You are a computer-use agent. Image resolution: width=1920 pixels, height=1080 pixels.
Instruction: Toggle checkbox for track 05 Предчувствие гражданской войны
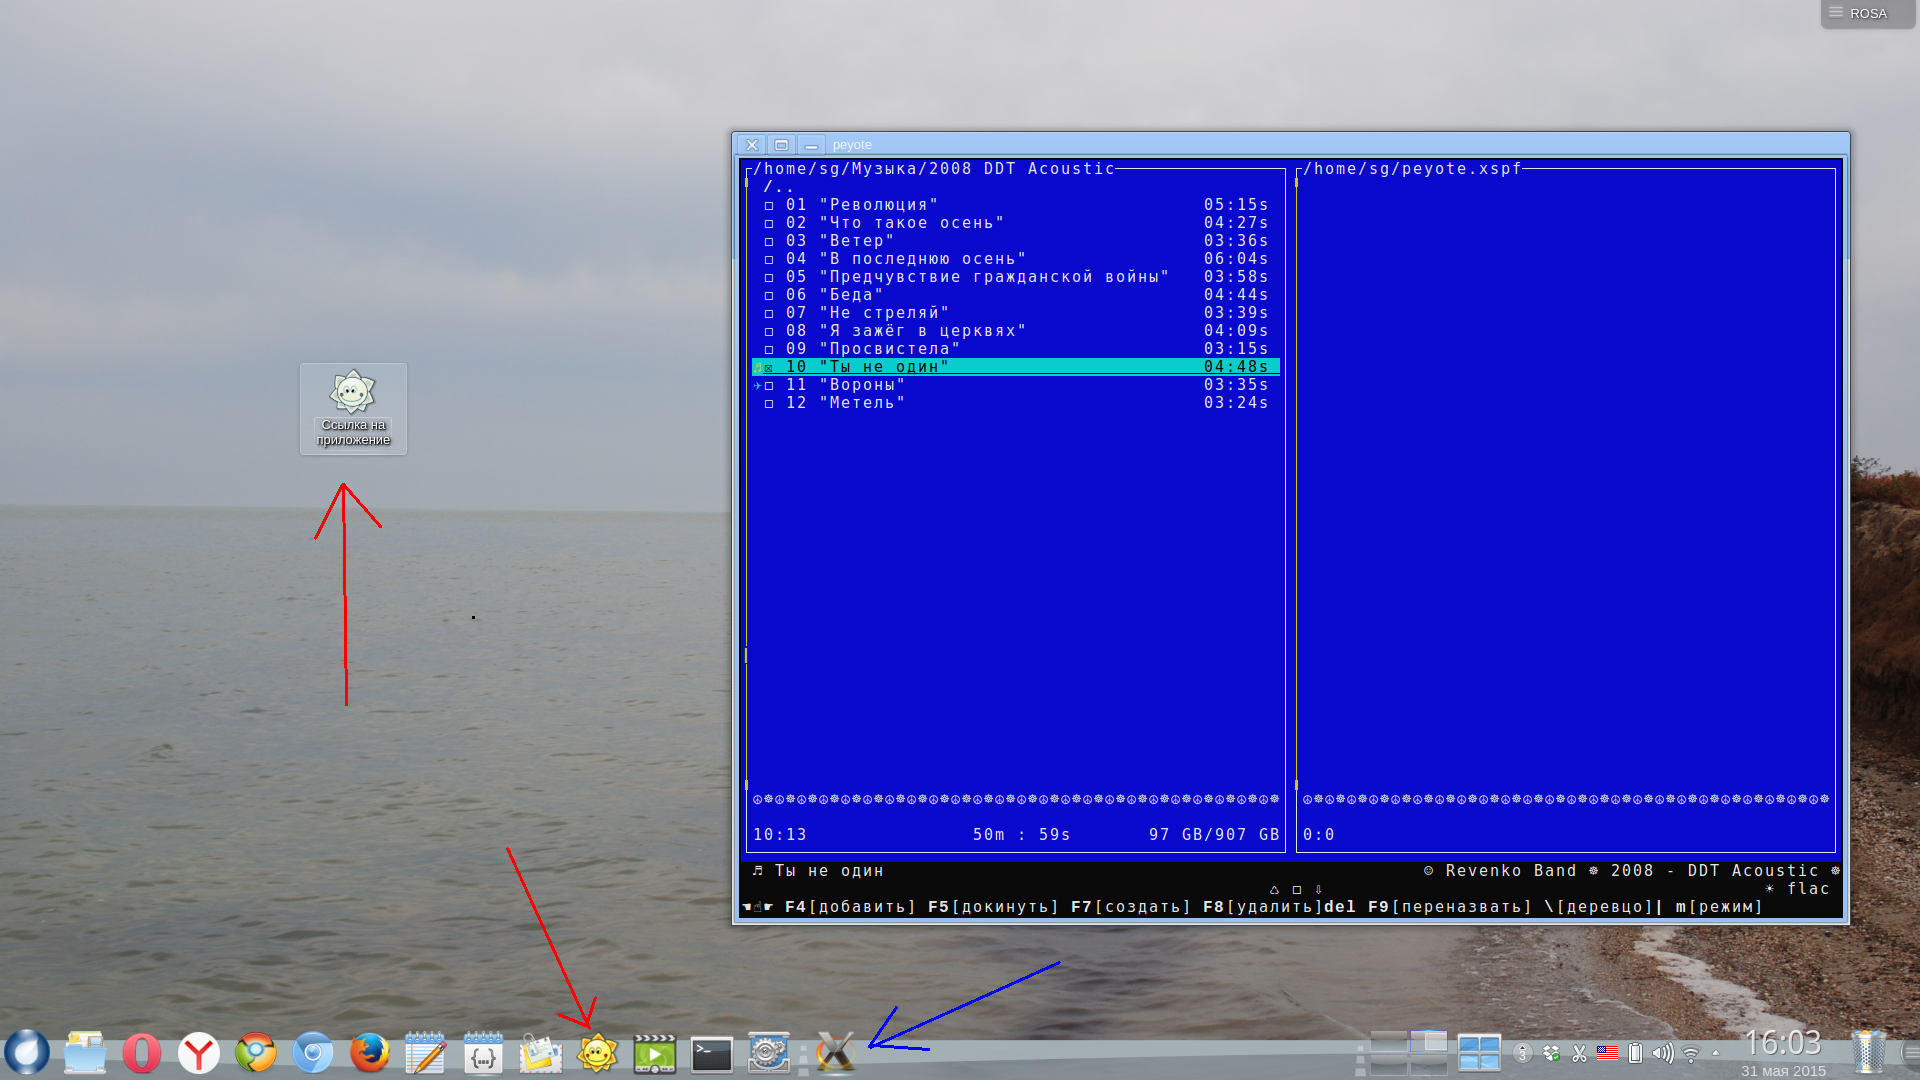coord(769,278)
